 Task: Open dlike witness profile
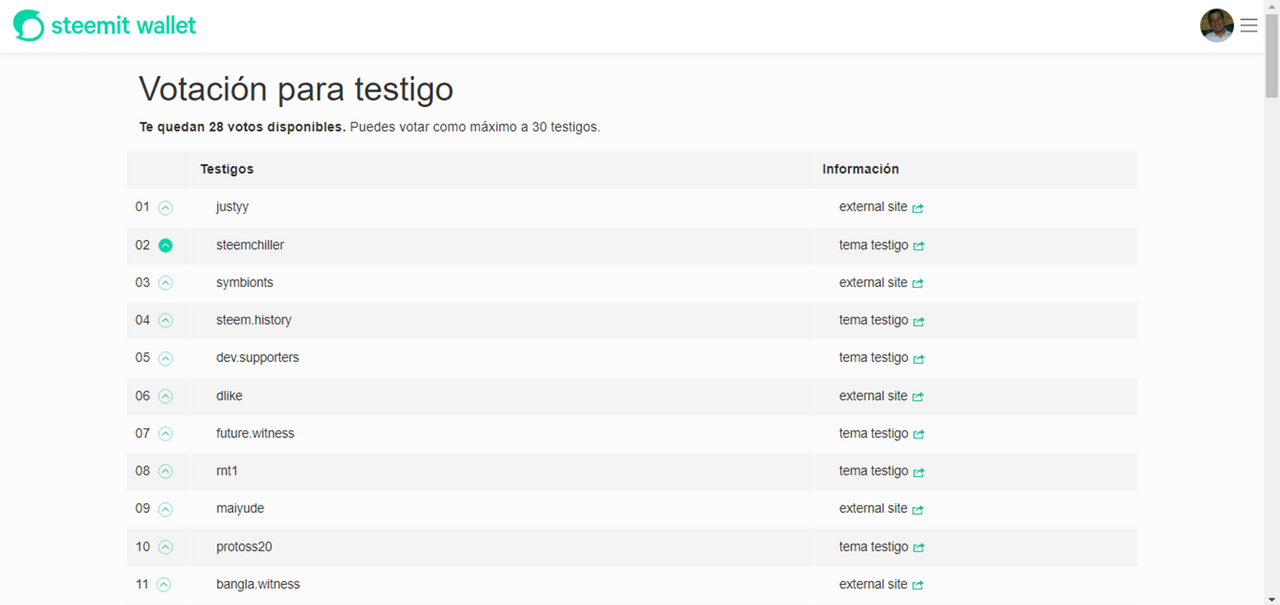pyautogui.click(x=229, y=396)
